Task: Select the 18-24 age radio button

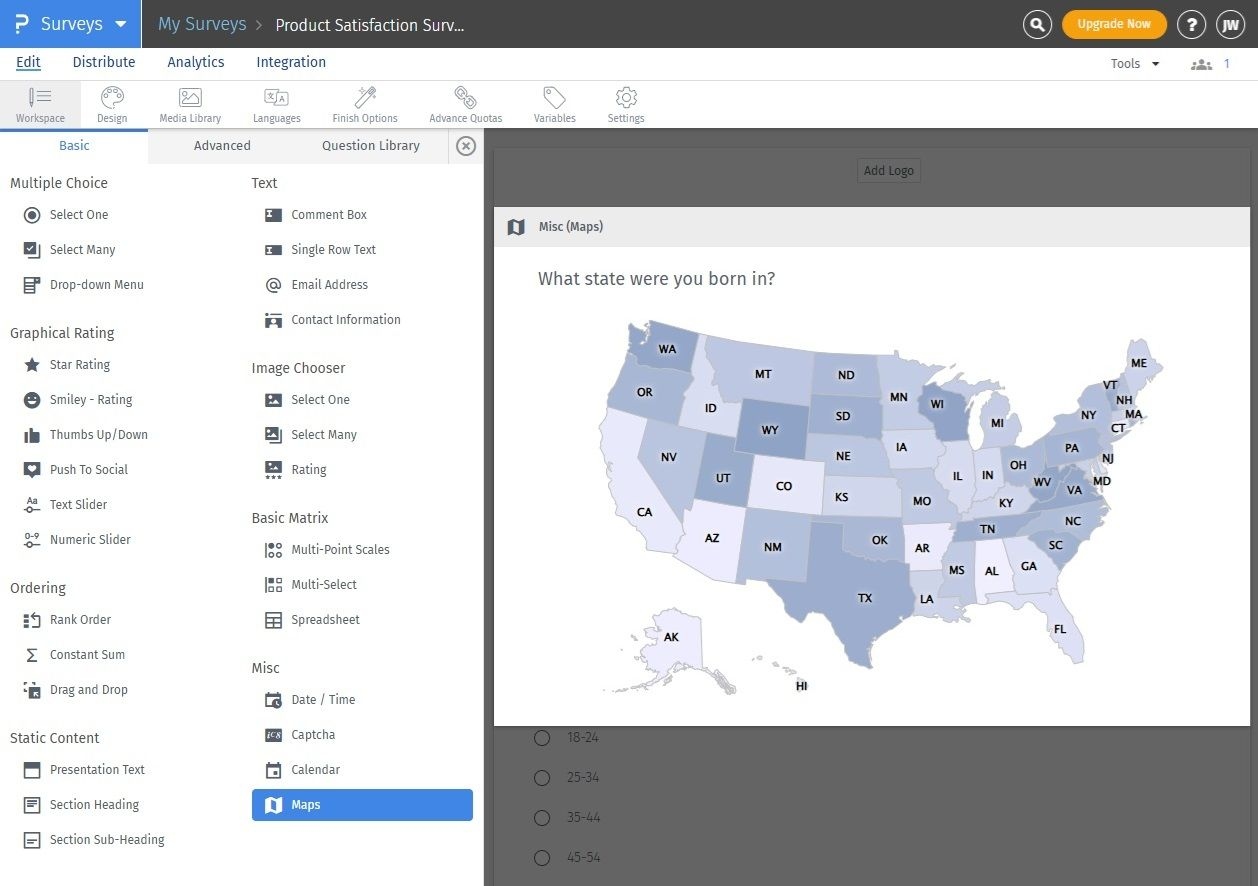Action: tap(542, 737)
